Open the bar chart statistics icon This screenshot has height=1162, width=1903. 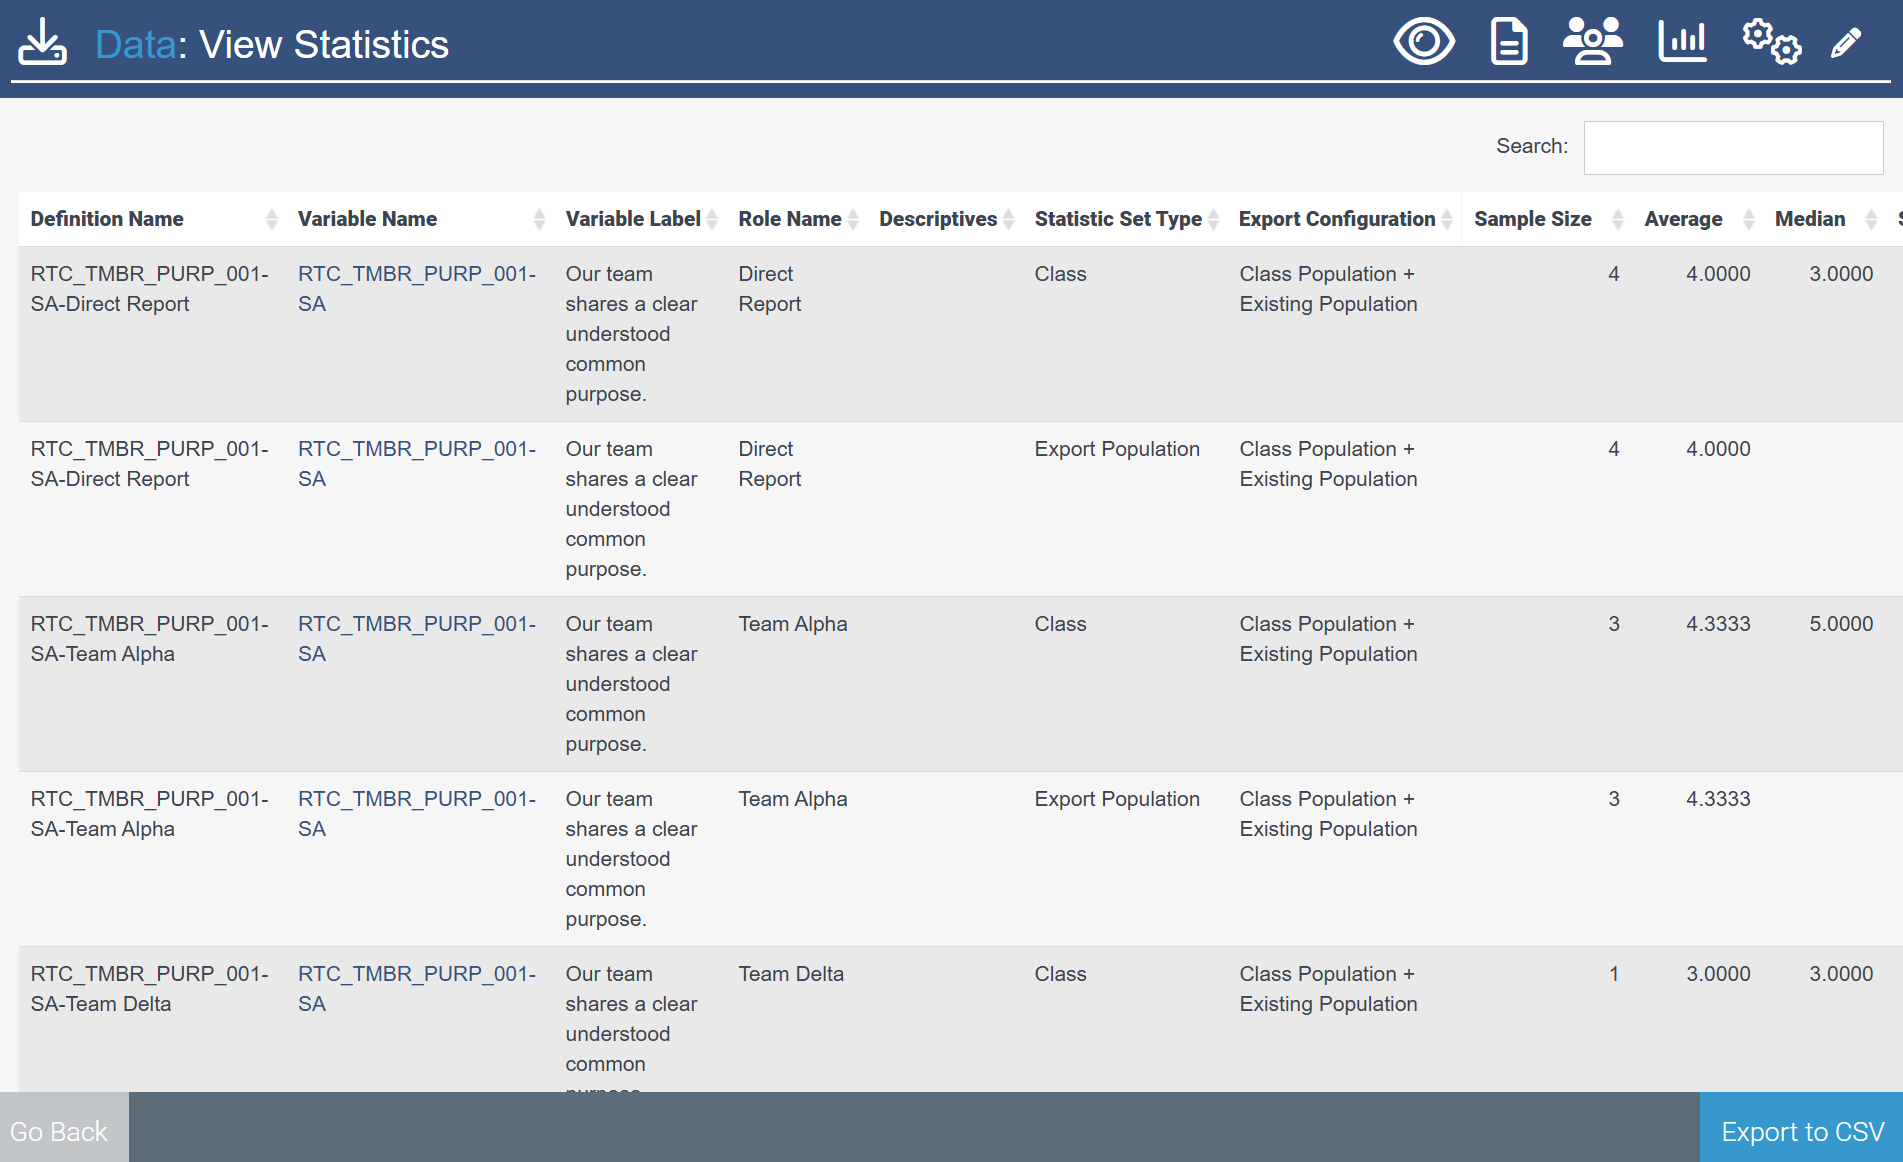pos(1682,42)
